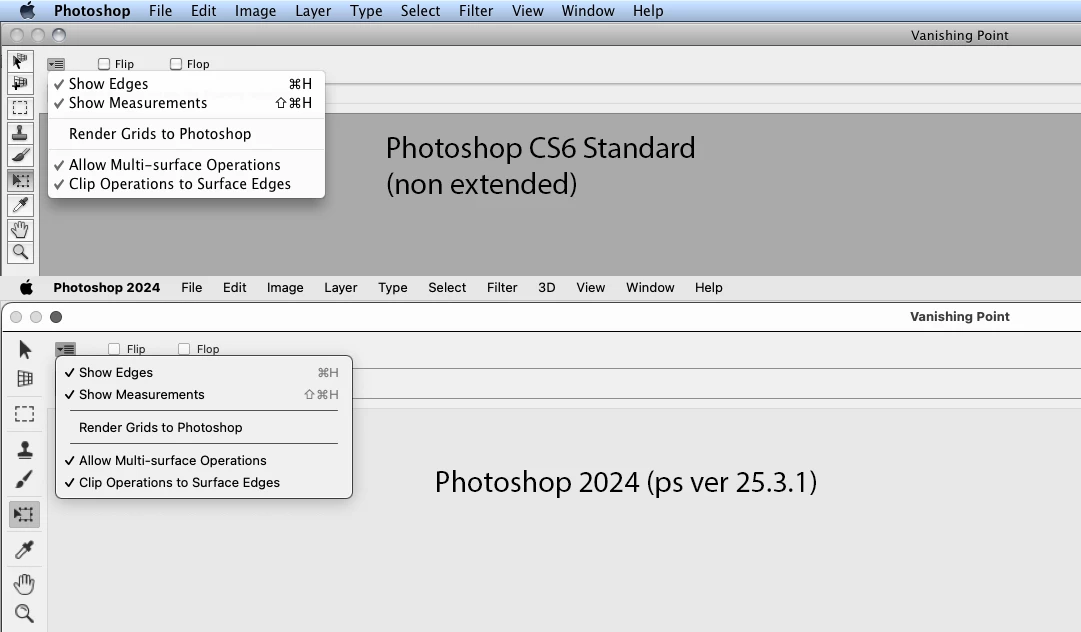
Task: Open Layer menu in CS6 menu bar
Action: click(x=313, y=11)
